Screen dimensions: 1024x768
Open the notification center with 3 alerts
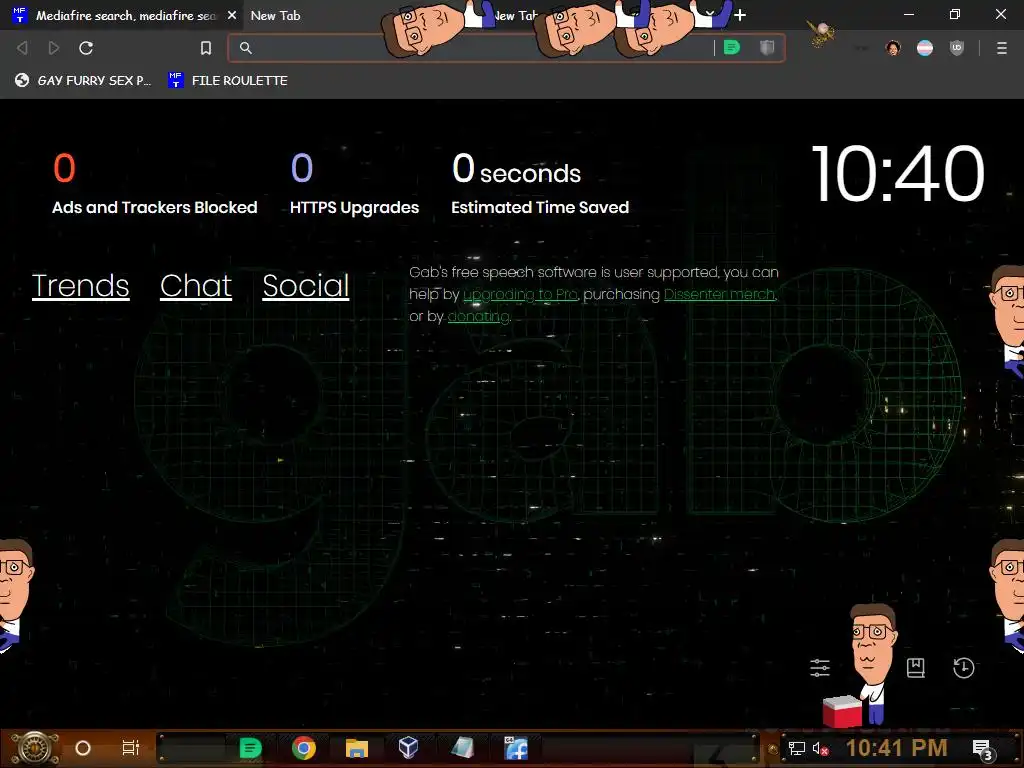(x=983, y=749)
